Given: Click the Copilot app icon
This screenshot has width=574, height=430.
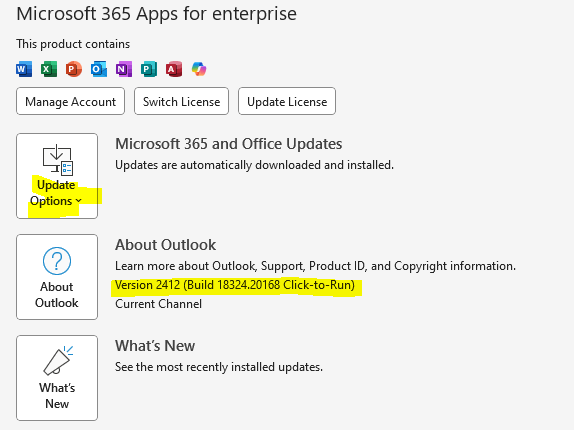Looking at the screenshot, I should (199, 69).
